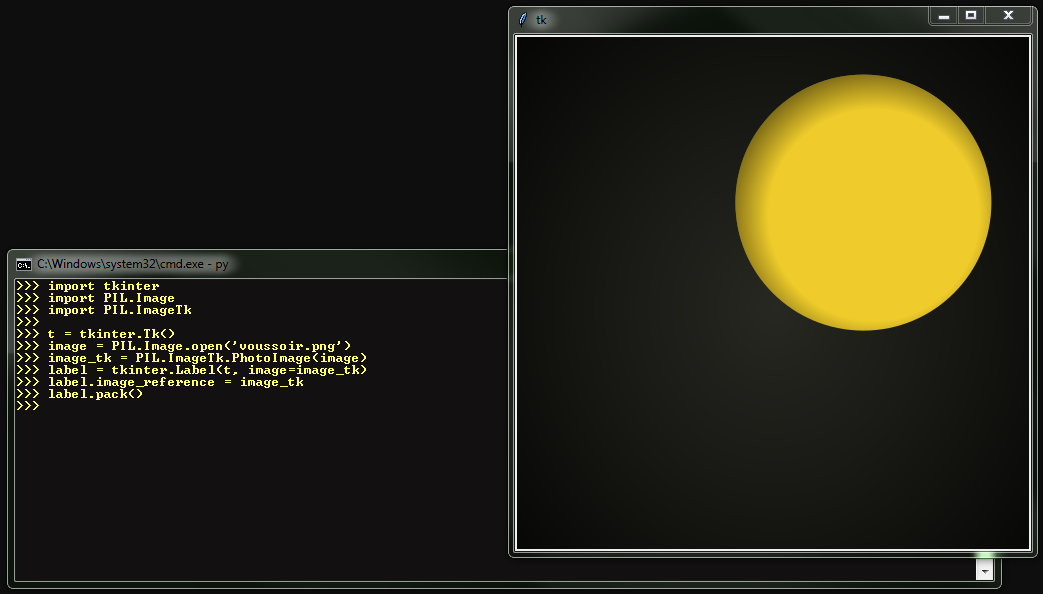The height and width of the screenshot is (594, 1043).
Task: Click the "label.pack()" line
Action: coord(95,394)
